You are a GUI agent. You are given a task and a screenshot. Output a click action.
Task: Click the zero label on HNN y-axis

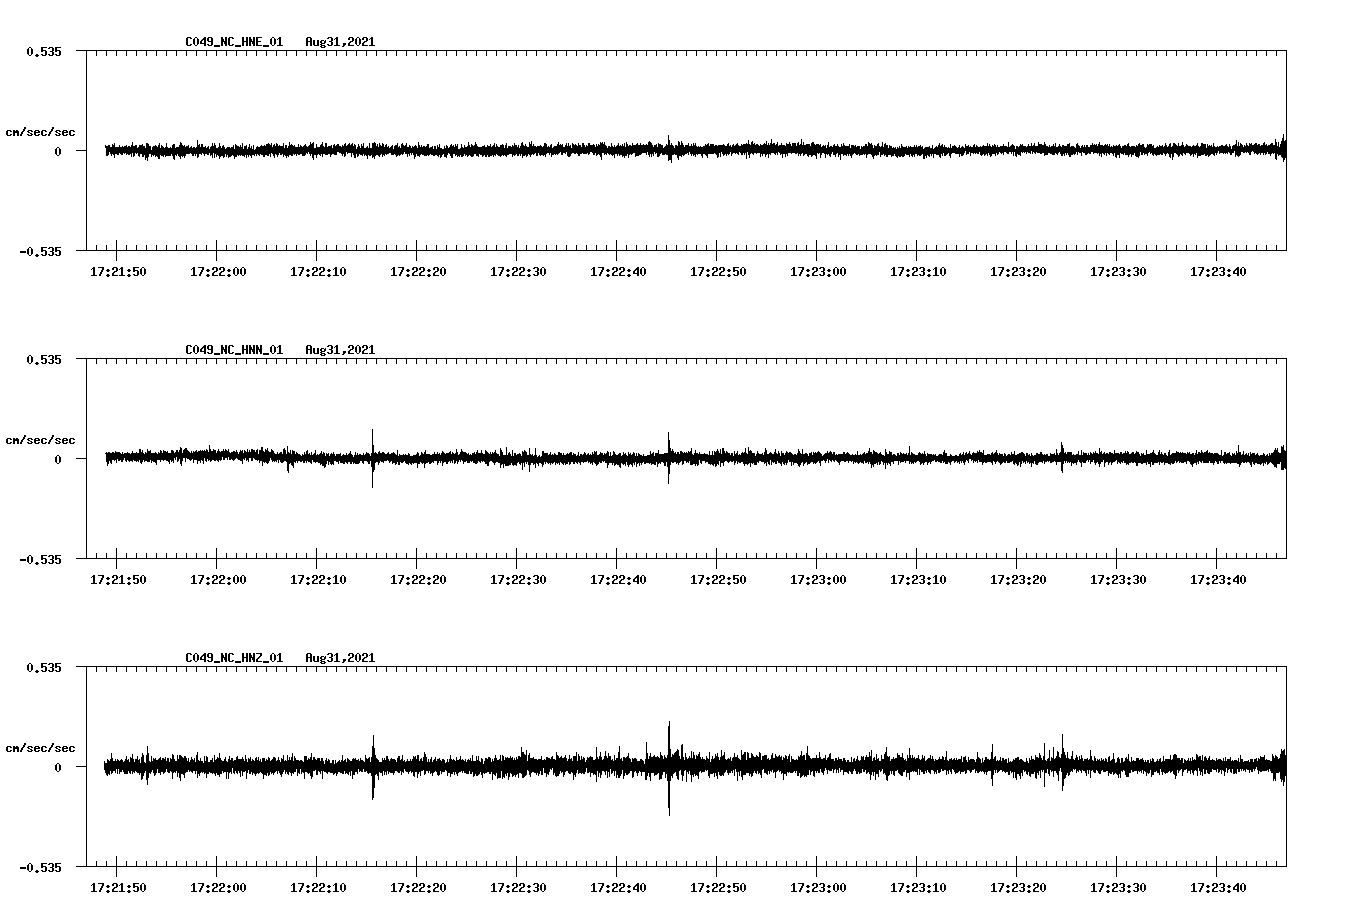point(58,459)
